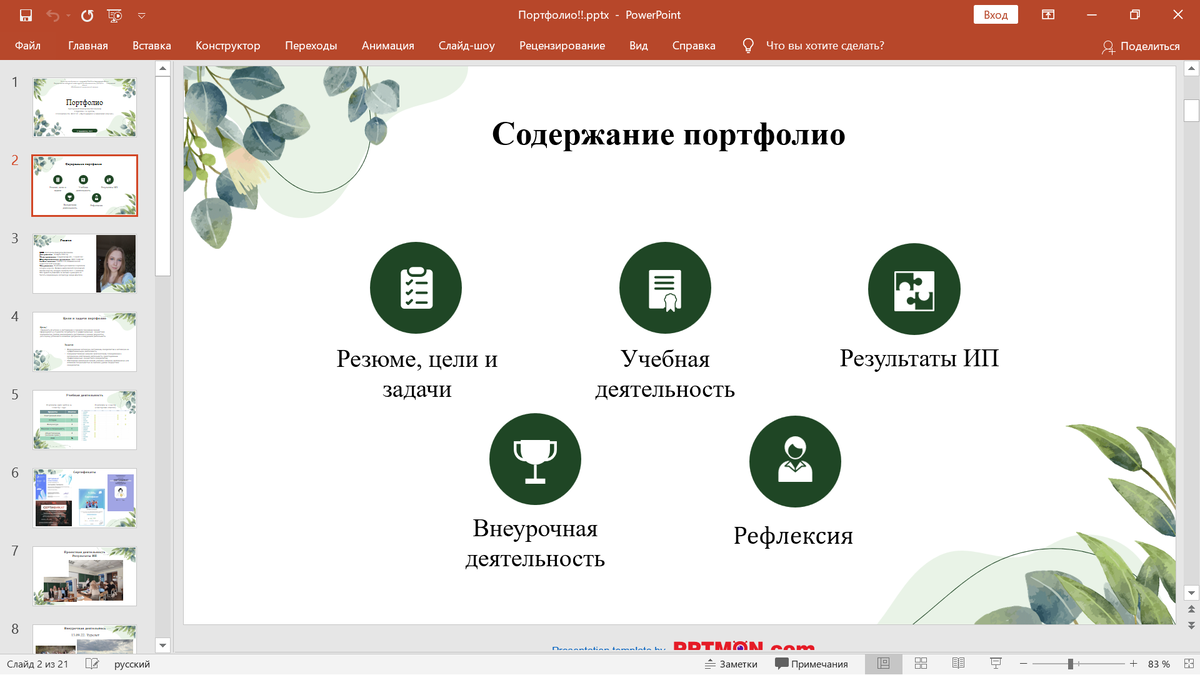This screenshot has width=1200, height=675.
Task: Switch to Slide Sorter view icon
Action: tap(921, 664)
